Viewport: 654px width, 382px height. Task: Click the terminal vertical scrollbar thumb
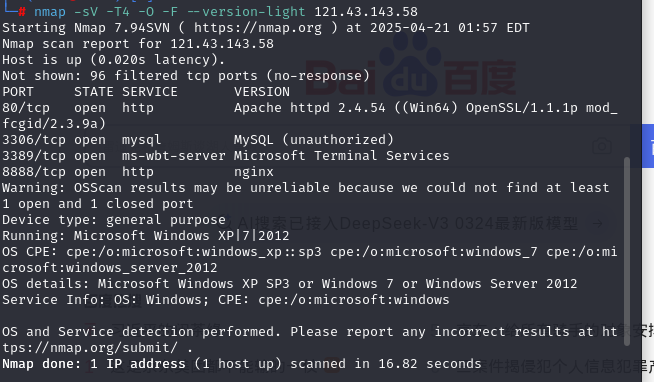pyautogui.click(x=626, y=251)
